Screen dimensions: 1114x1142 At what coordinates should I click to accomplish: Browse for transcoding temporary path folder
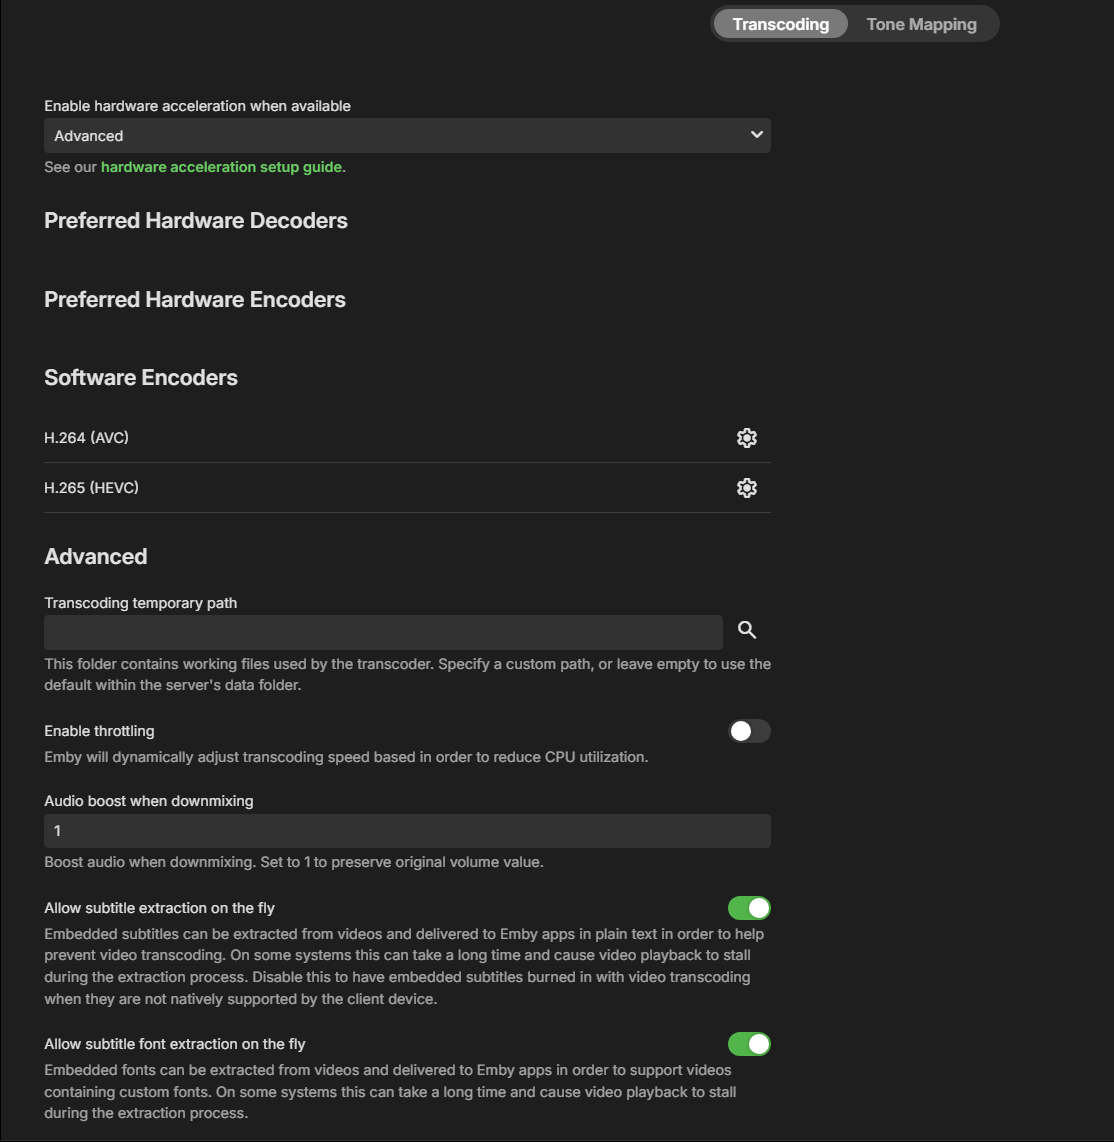click(x=746, y=630)
